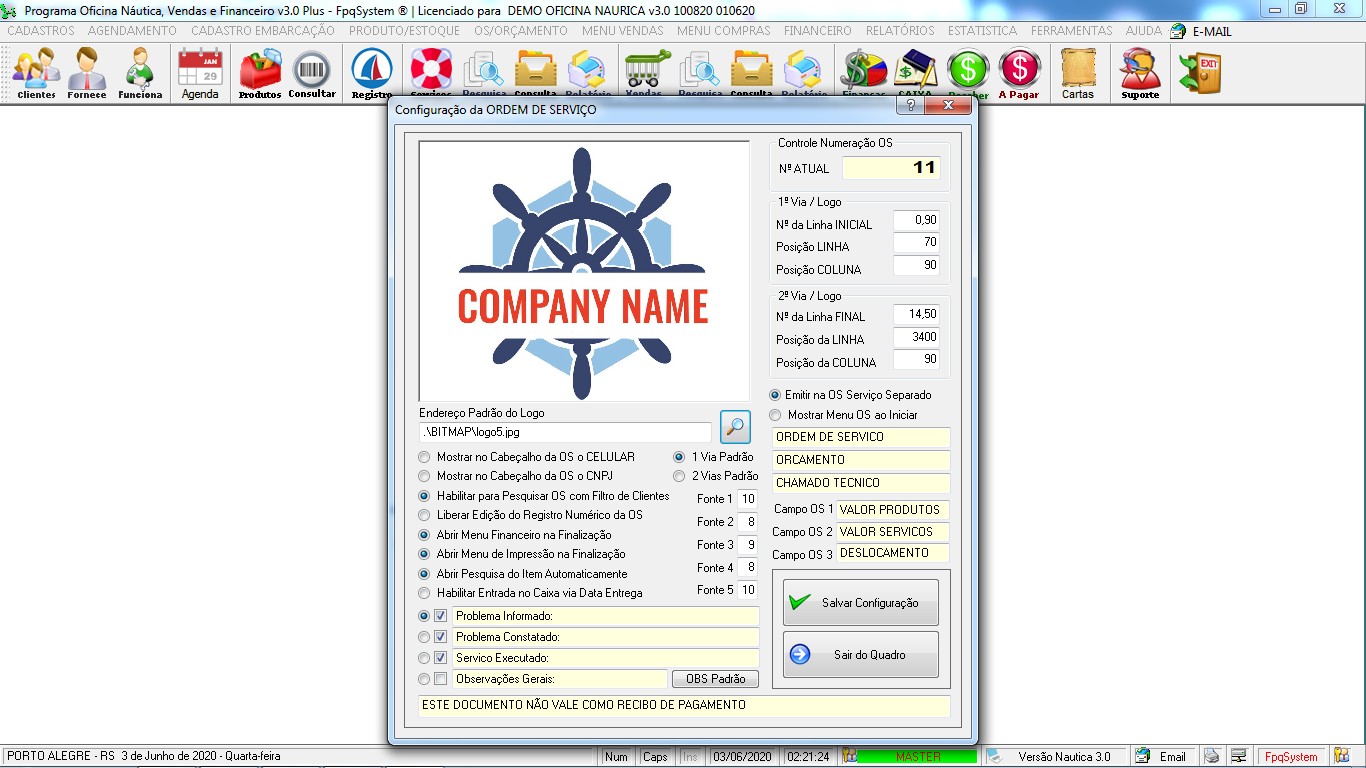Open the PRODUTO/ESTOQUE menu

[x=404, y=31]
